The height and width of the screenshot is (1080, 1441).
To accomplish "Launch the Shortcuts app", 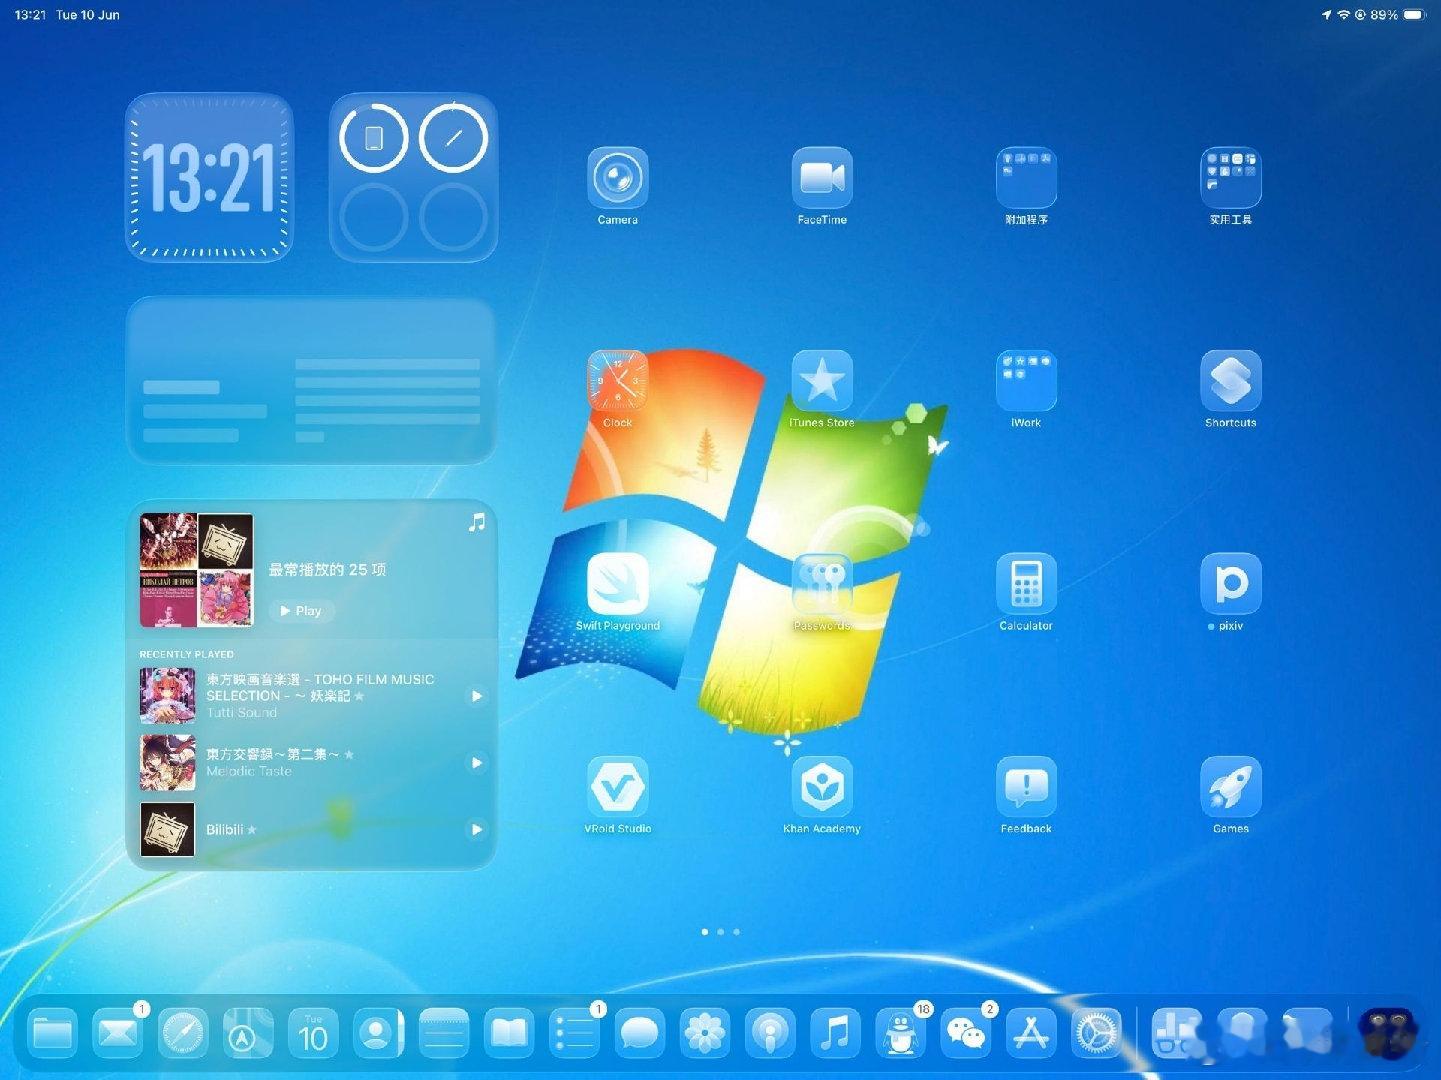I will click(1230, 380).
